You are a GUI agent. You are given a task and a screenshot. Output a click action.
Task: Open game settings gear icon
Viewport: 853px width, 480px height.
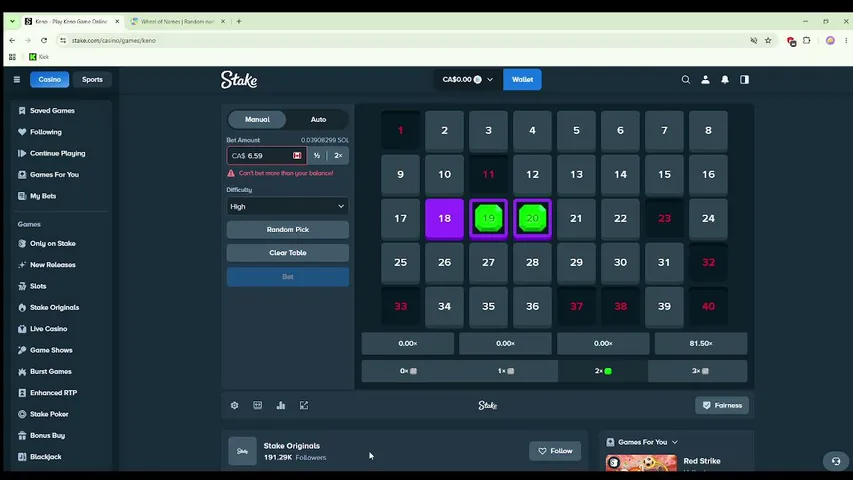(x=234, y=405)
